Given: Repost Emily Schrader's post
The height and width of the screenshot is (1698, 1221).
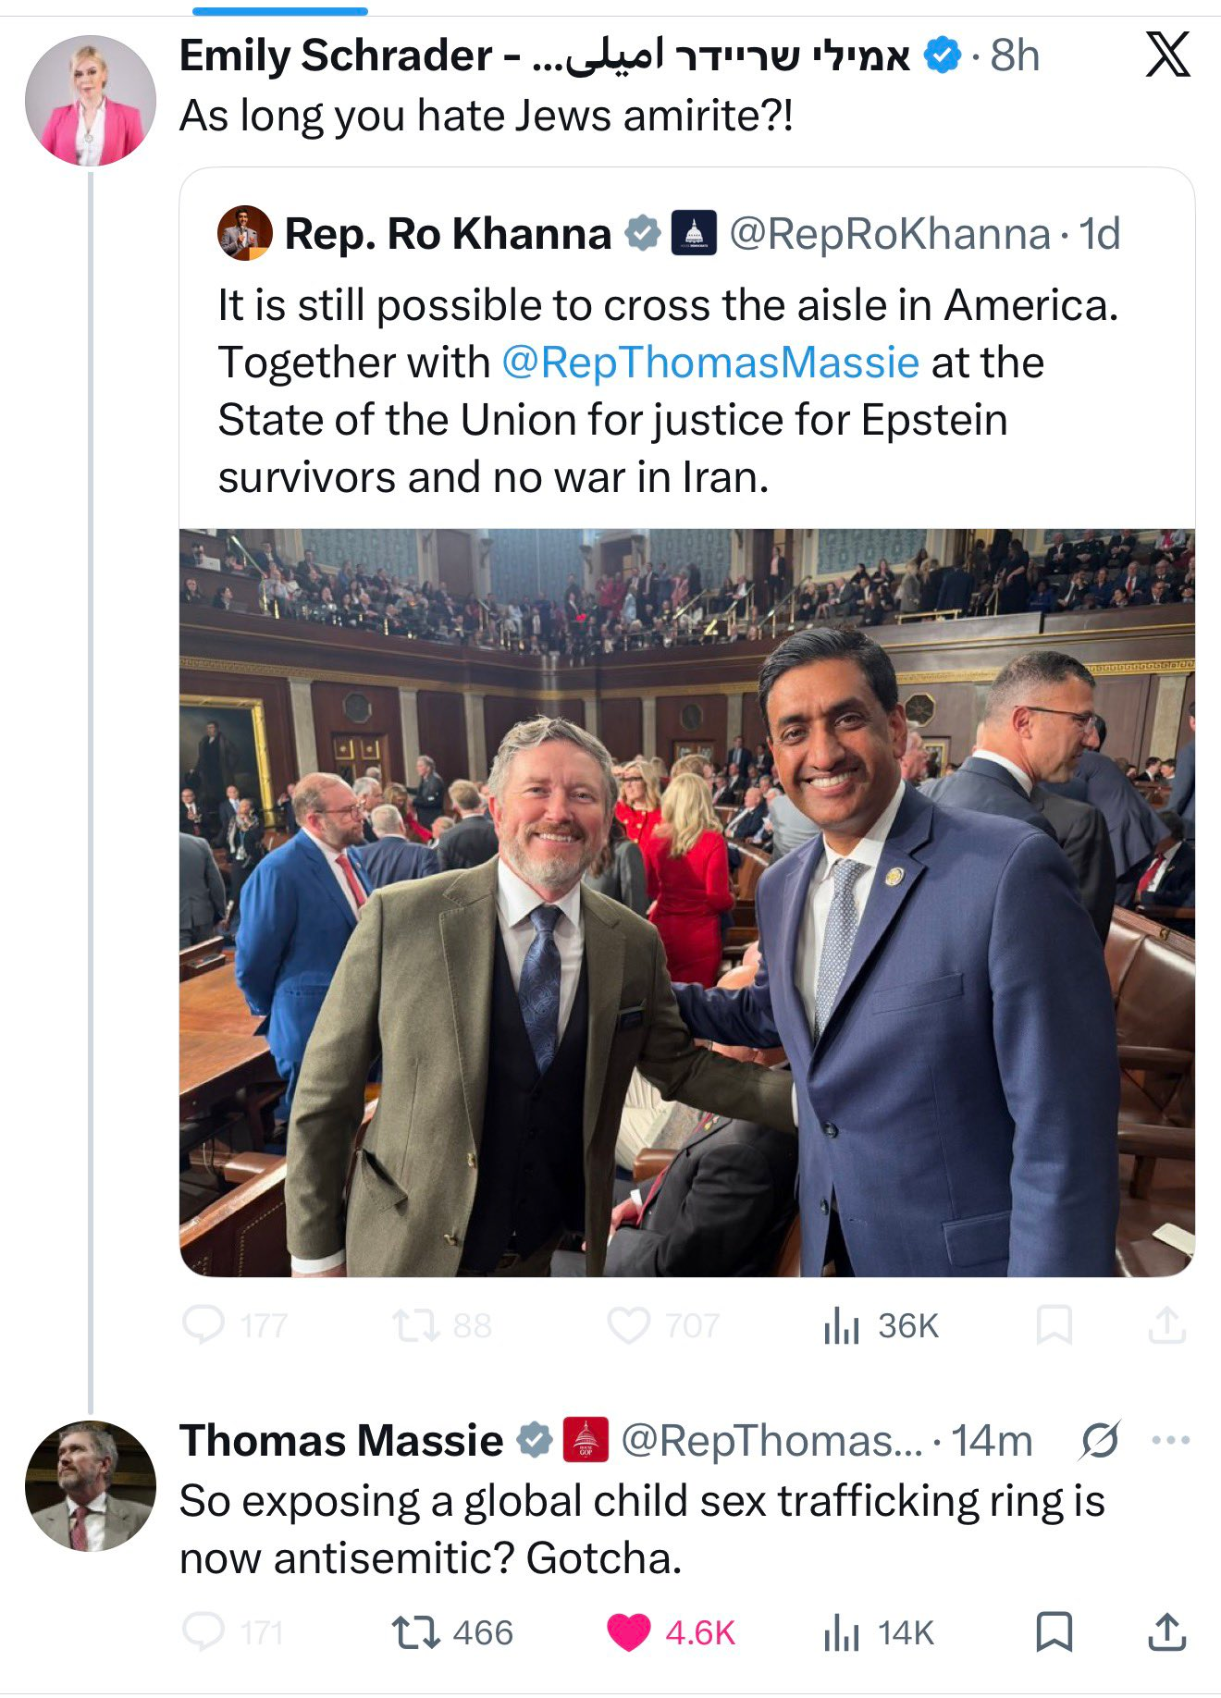Looking at the screenshot, I should [414, 1325].
